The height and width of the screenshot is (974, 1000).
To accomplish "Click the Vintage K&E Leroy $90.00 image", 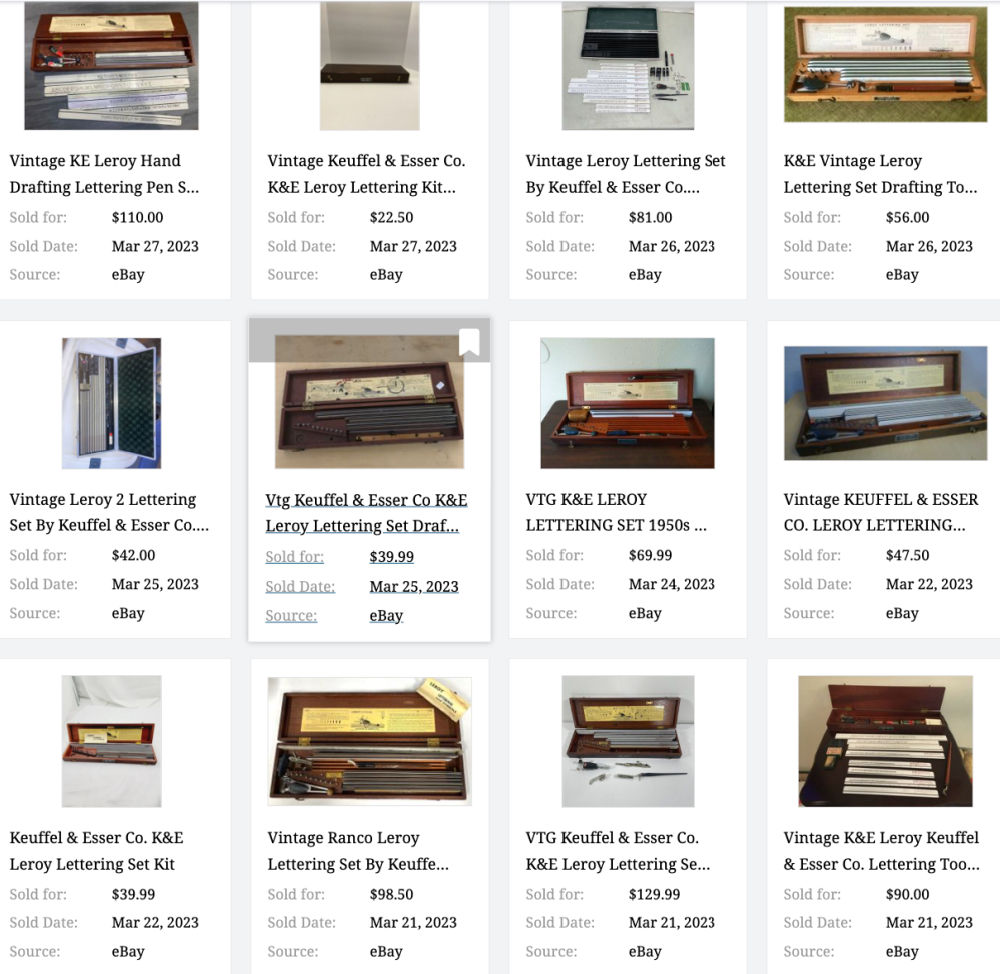I will pyautogui.click(x=885, y=741).
